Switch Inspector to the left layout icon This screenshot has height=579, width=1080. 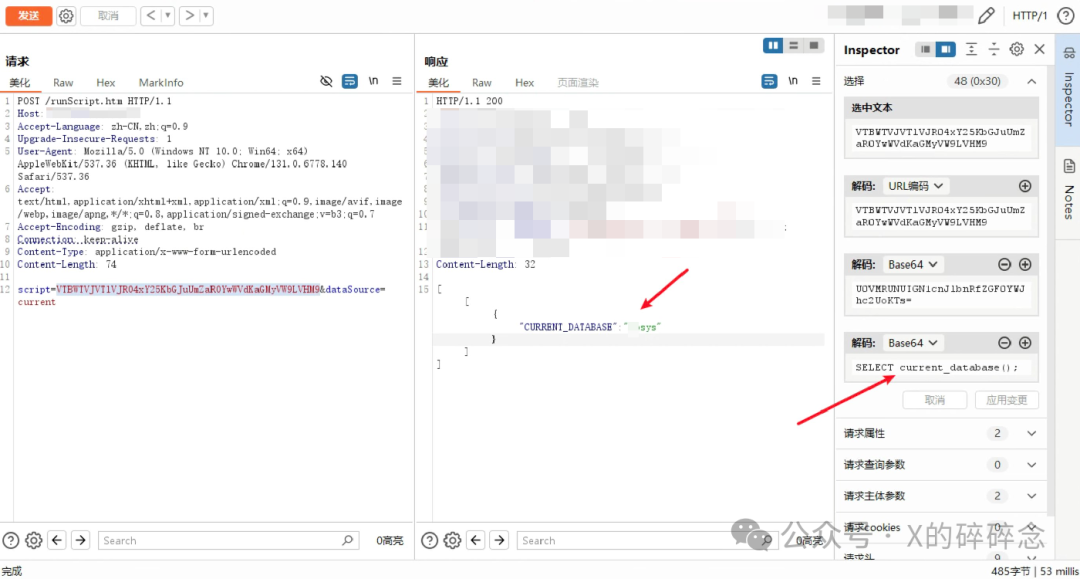pos(925,50)
